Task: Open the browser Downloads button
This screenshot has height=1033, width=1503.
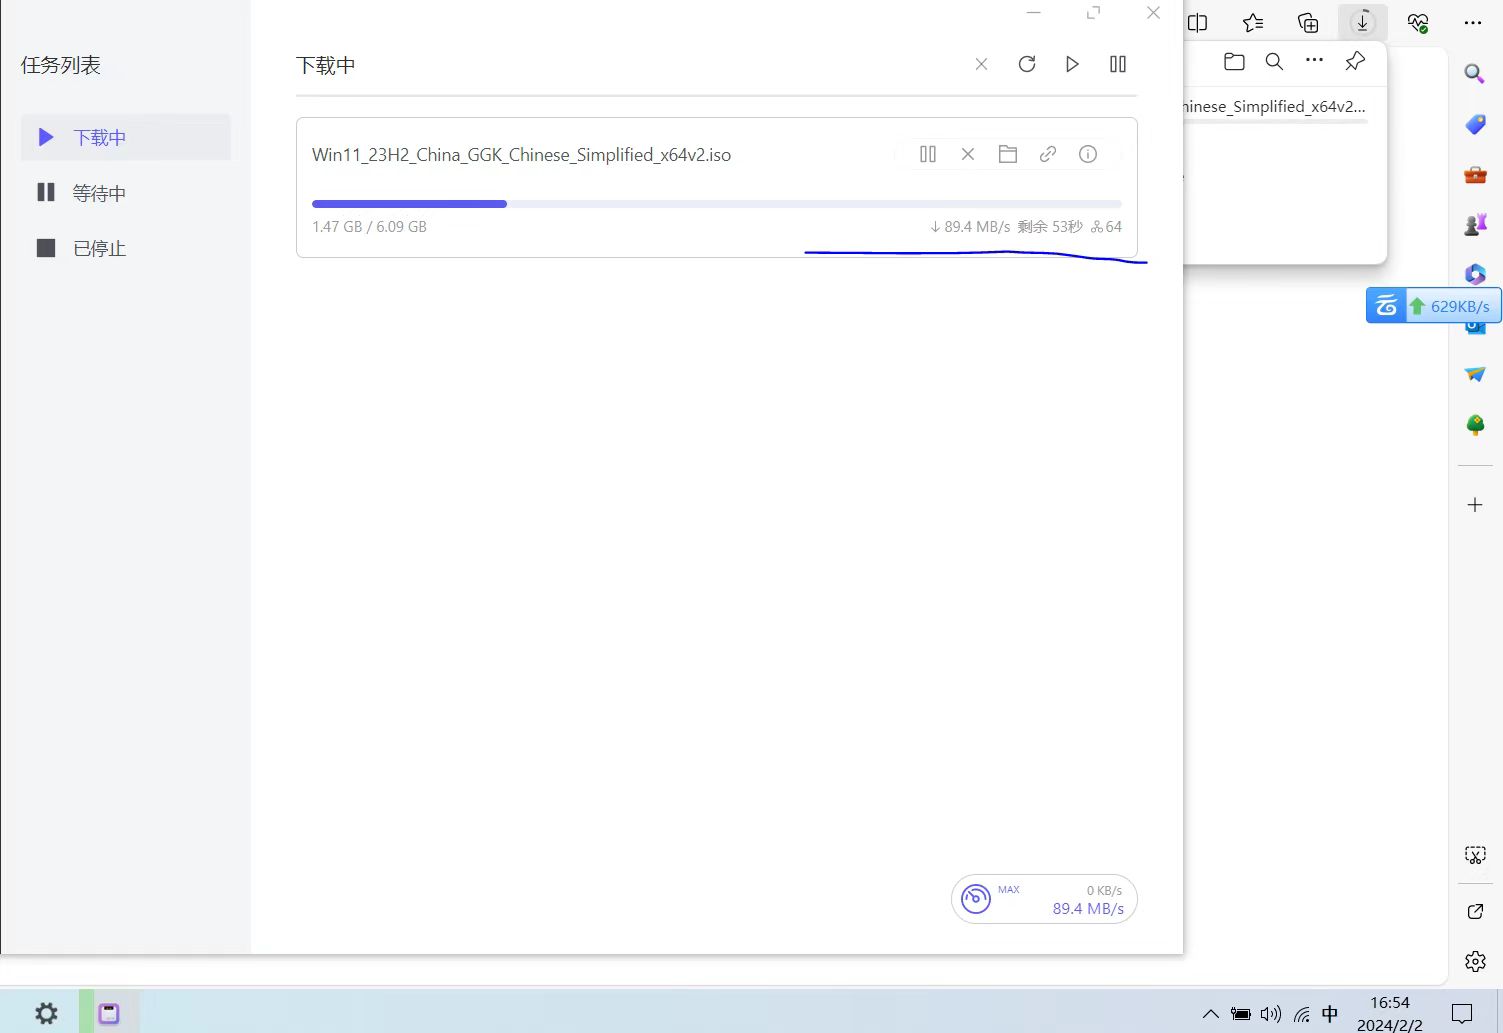Action: (1362, 22)
